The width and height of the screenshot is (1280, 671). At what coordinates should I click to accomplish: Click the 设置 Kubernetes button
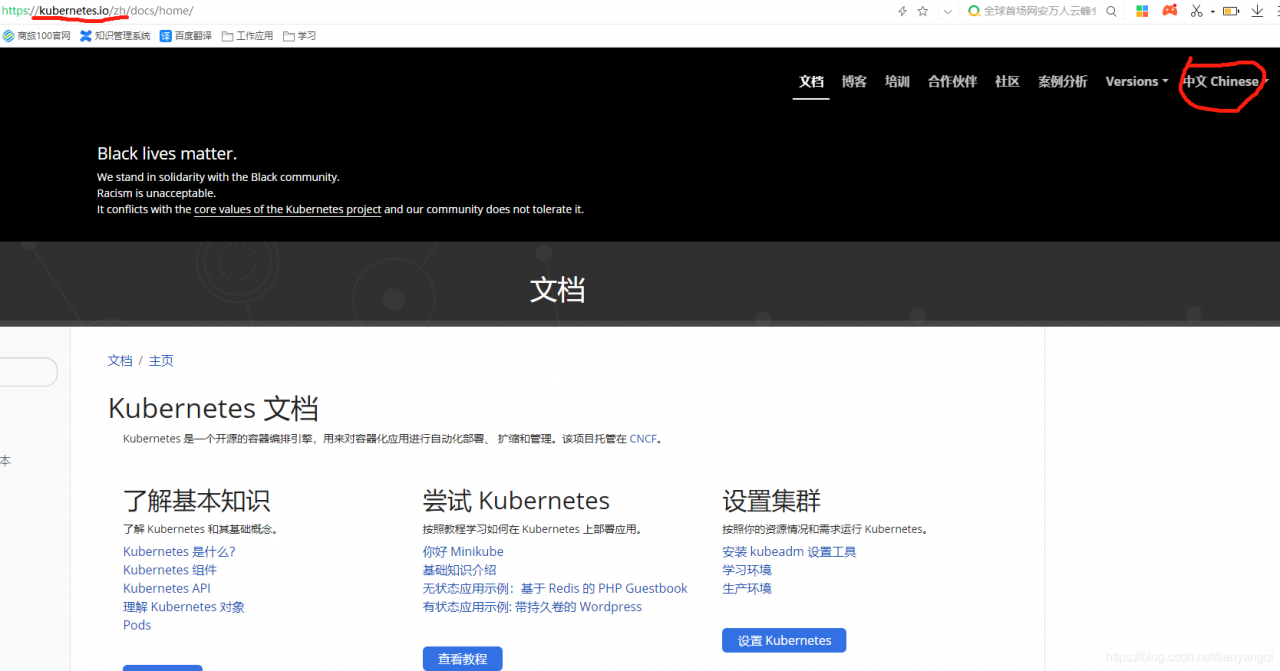coord(784,640)
